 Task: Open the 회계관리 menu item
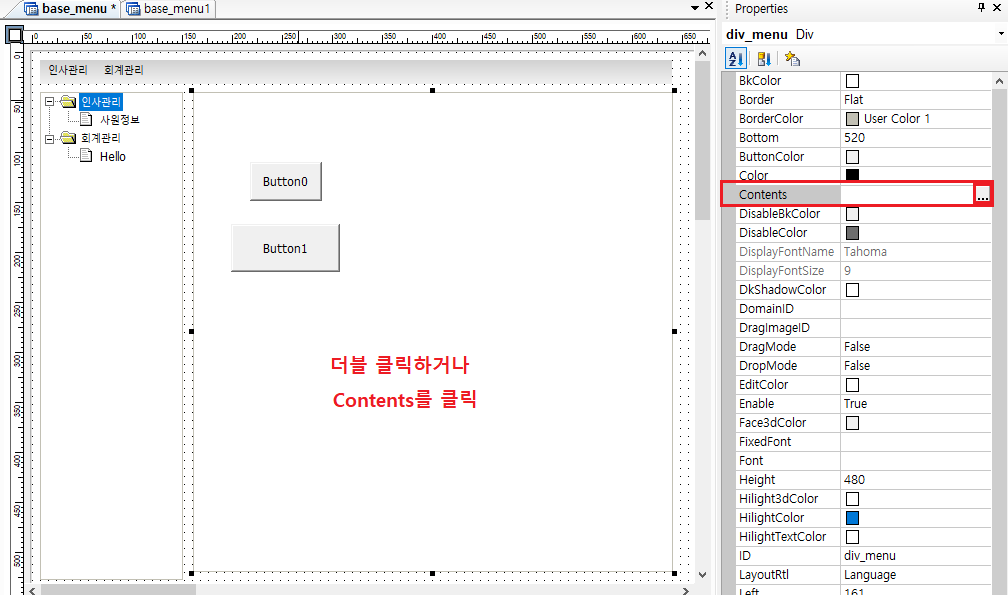point(124,70)
